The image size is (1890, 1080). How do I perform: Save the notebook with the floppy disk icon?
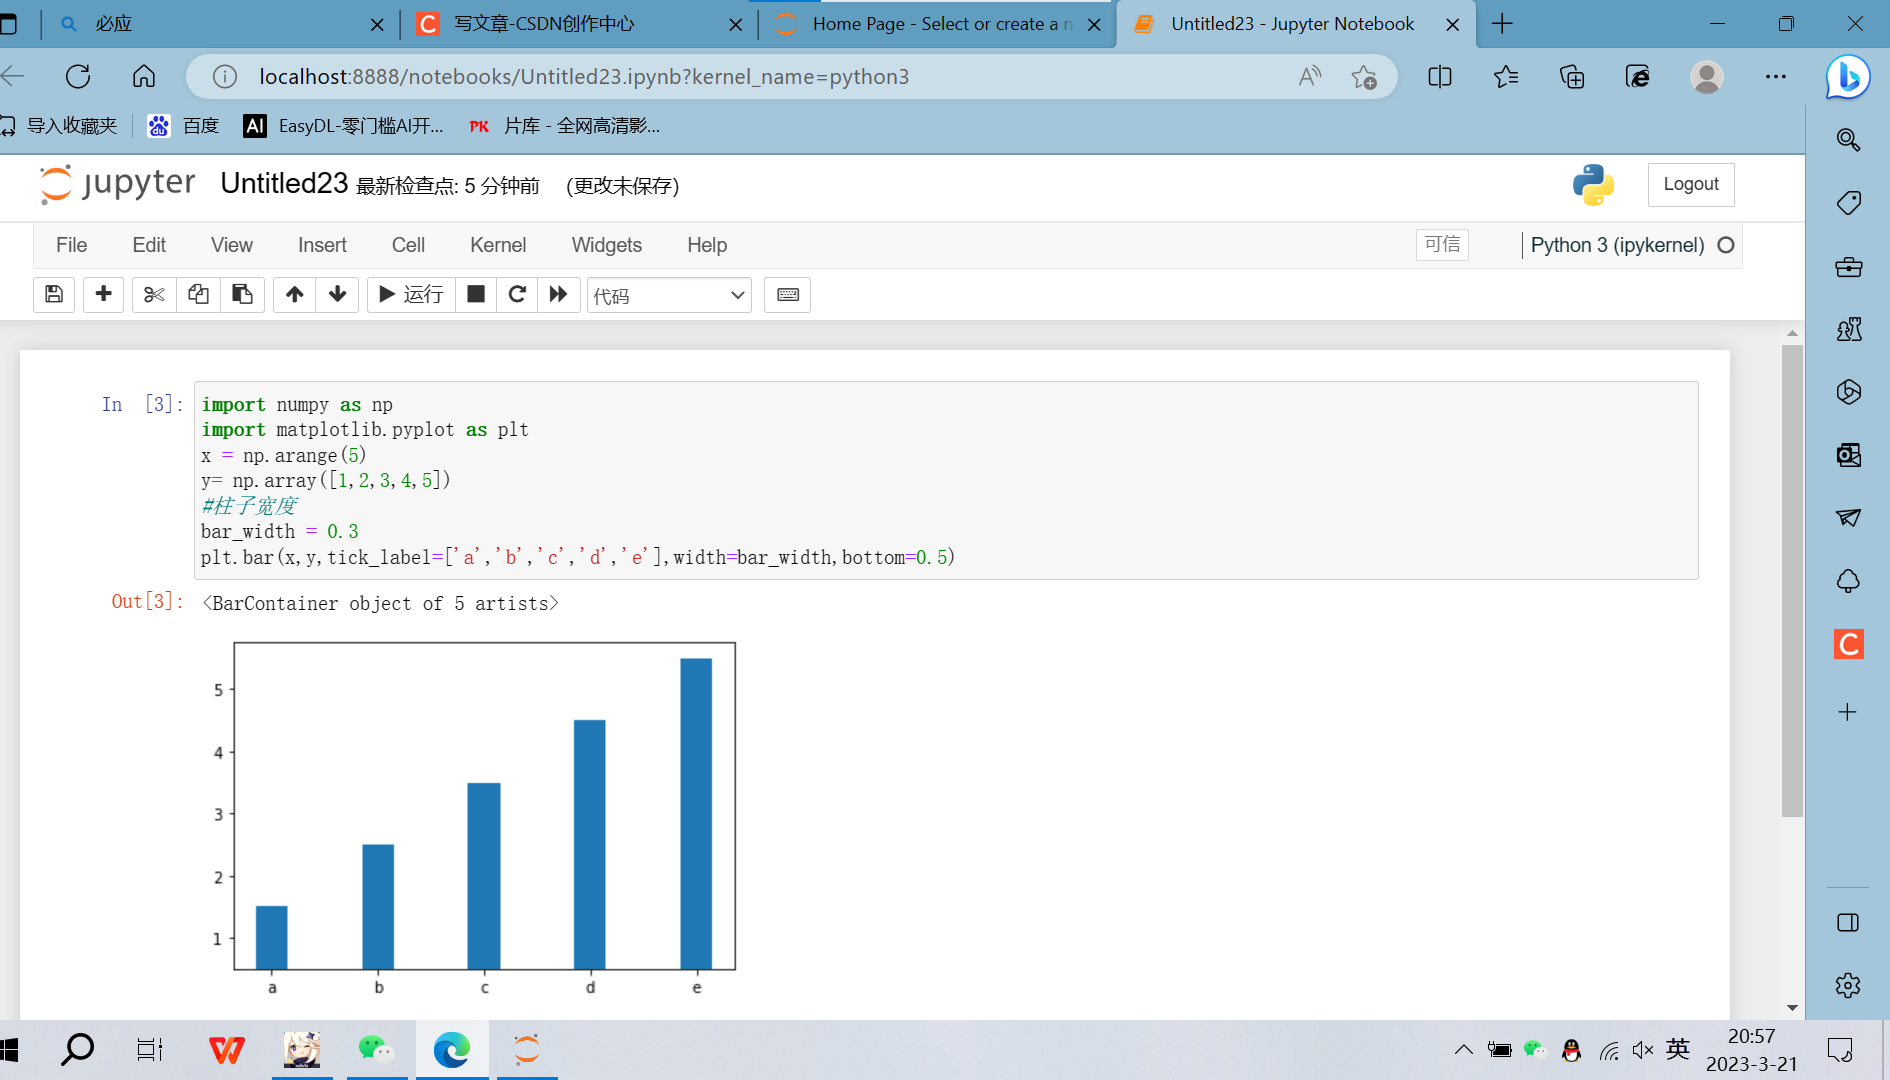coord(53,294)
